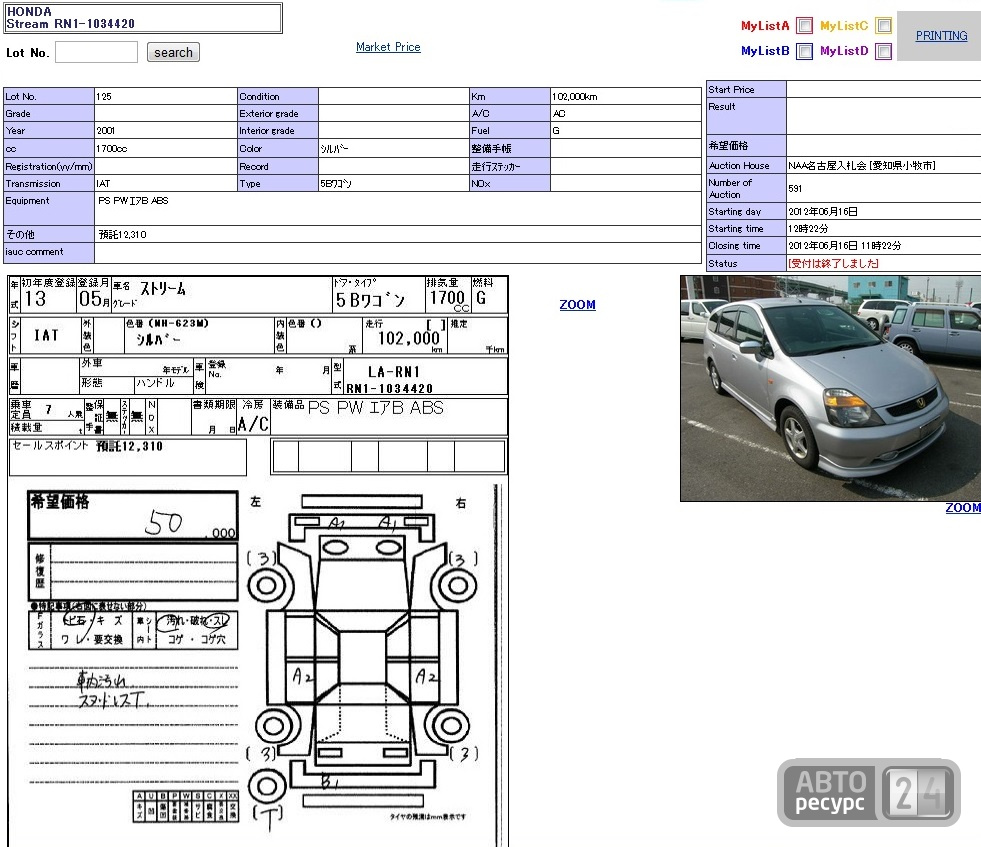
Task: Click ZOOM link under car photo
Action: [x=963, y=508]
